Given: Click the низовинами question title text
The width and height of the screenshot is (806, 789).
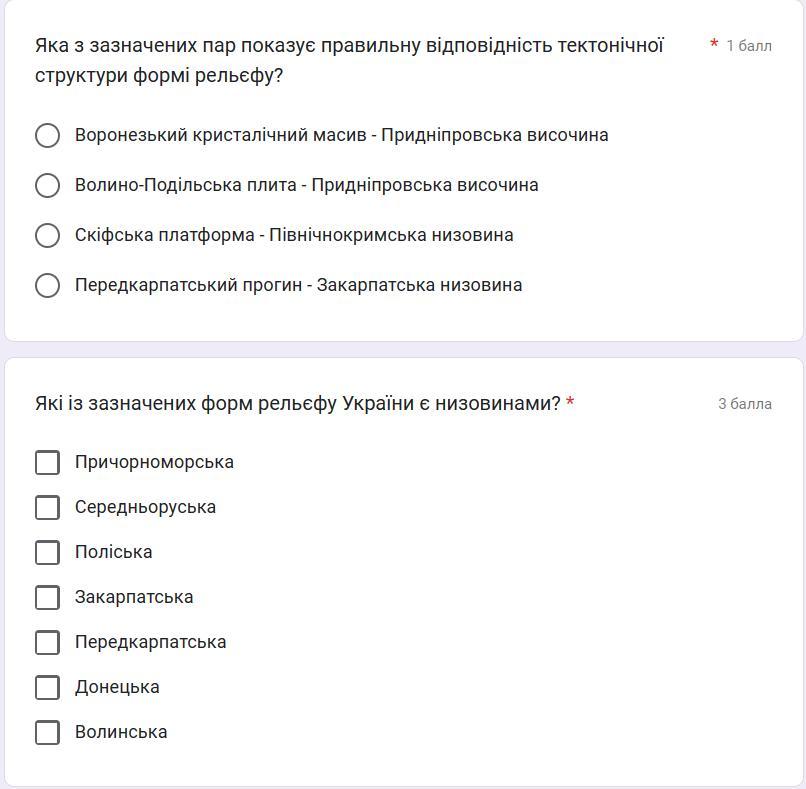Looking at the screenshot, I should pos(297,404).
